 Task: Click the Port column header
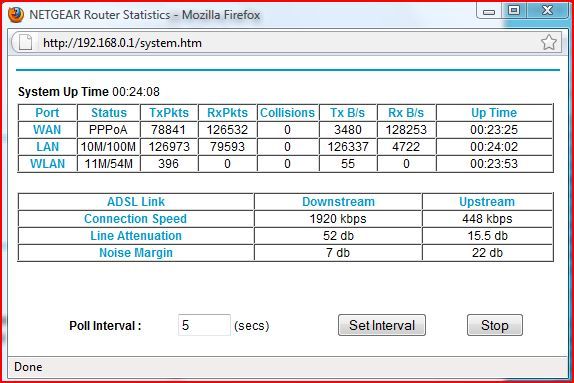pos(47,113)
